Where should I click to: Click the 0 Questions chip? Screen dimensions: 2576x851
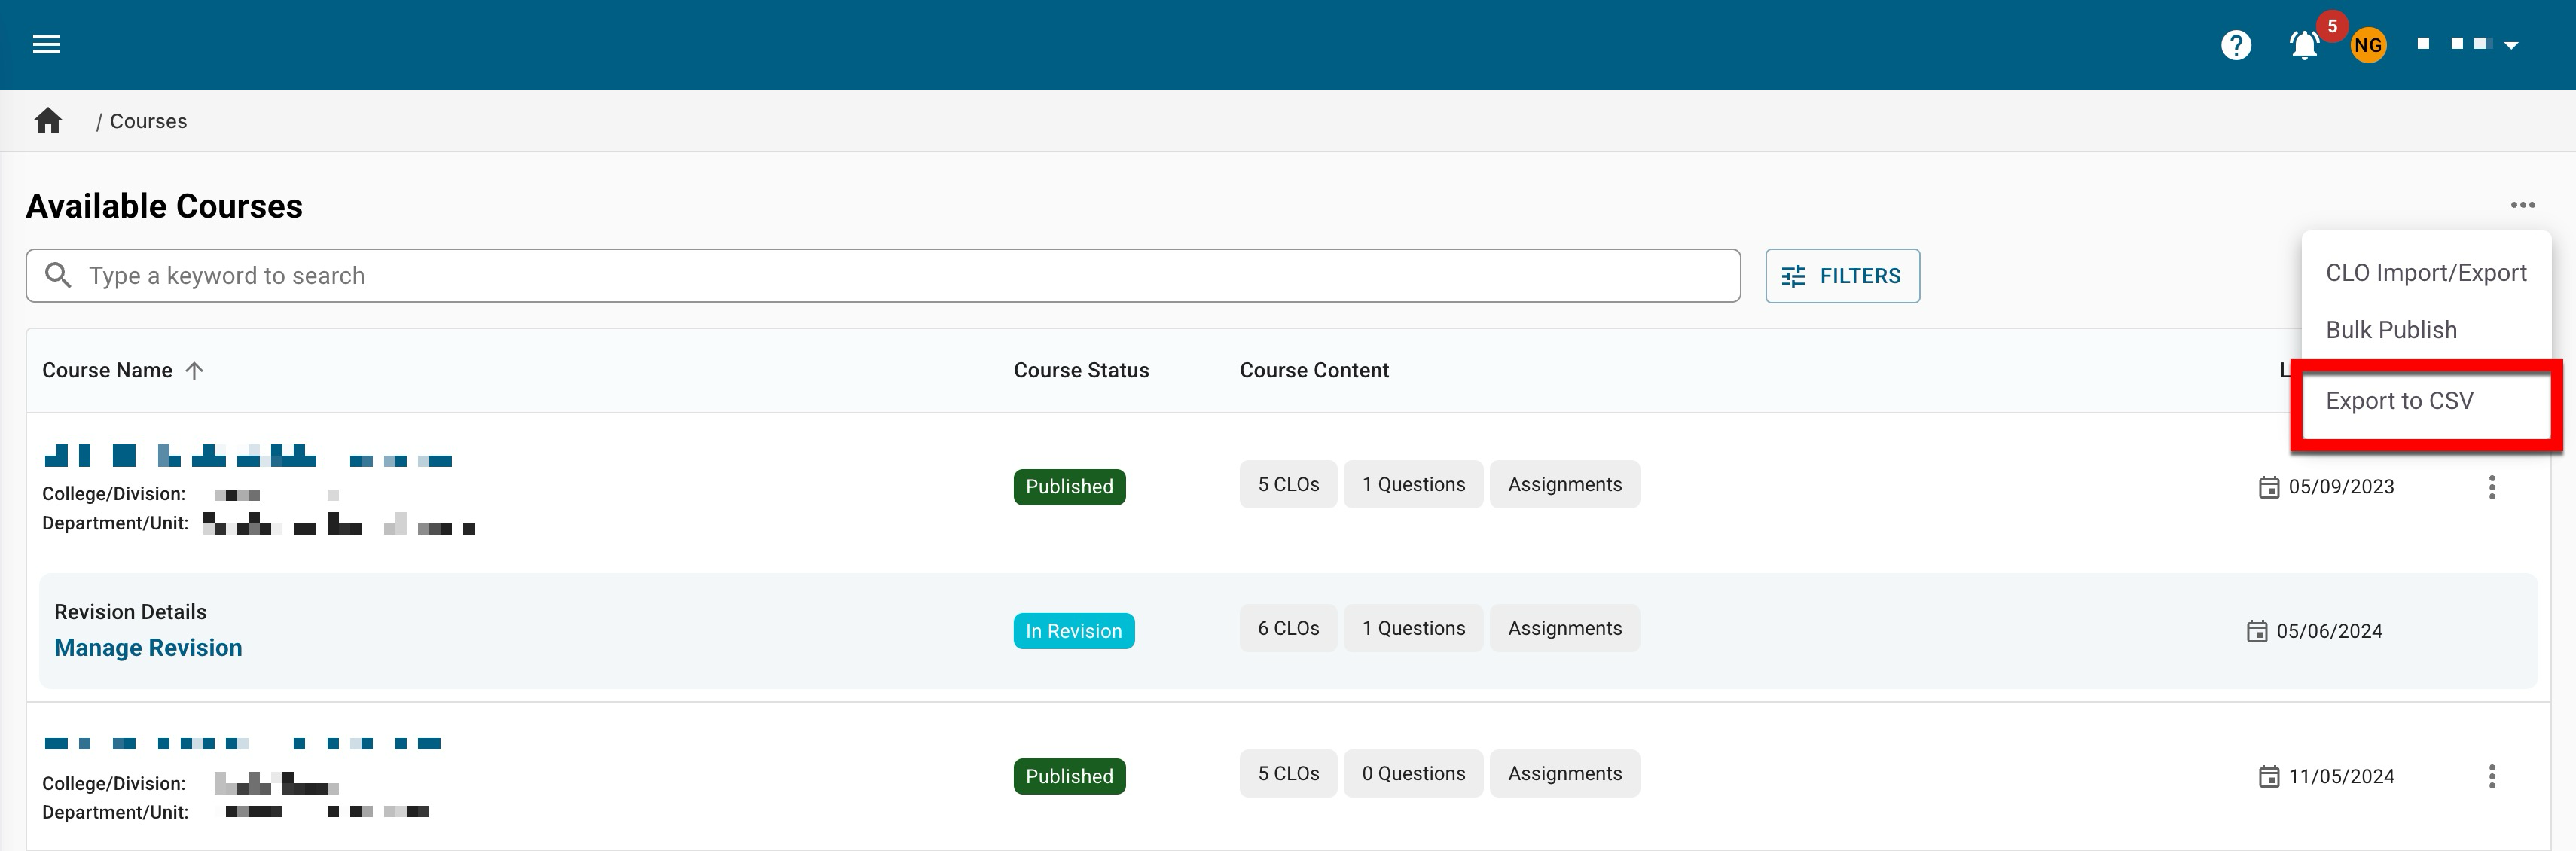1412,773
